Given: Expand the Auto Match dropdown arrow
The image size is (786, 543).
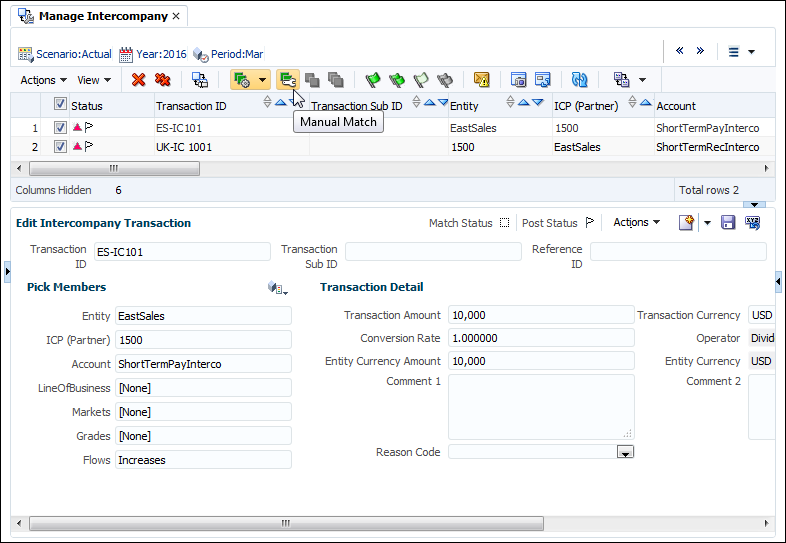Looking at the screenshot, I should pos(263,80).
